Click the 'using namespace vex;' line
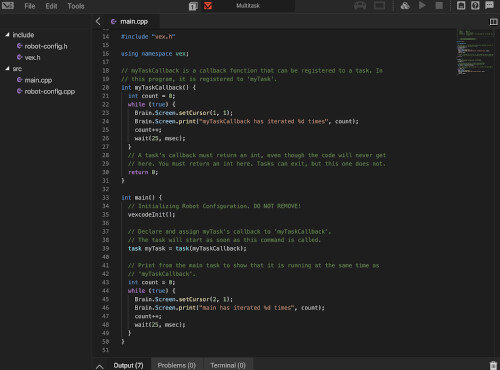The width and height of the screenshot is (500, 370). tap(155, 54)
